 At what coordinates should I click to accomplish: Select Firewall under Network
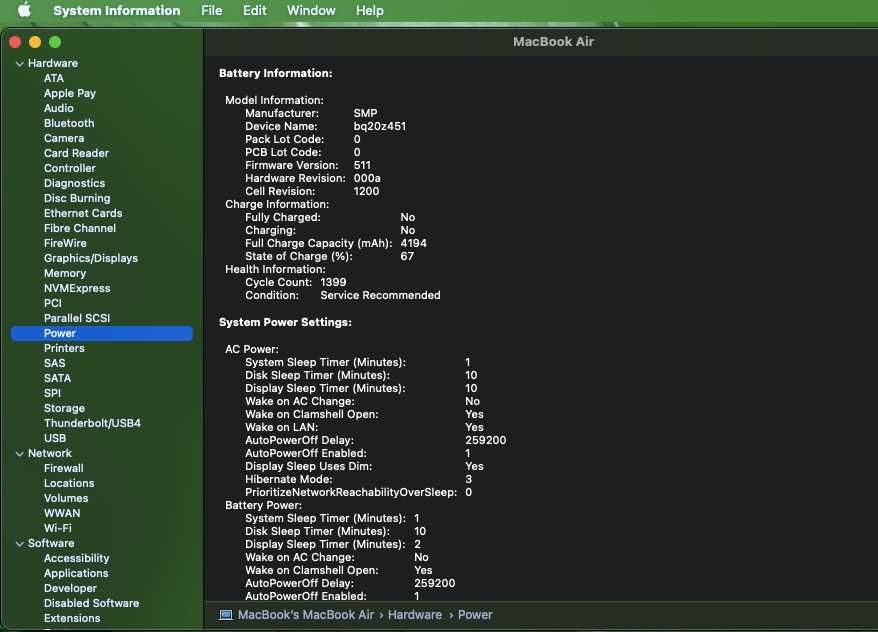[63, 469]
